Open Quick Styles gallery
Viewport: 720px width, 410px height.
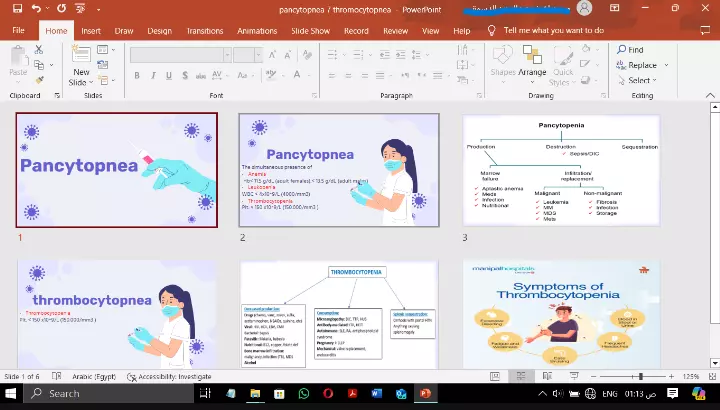[562, 64]
